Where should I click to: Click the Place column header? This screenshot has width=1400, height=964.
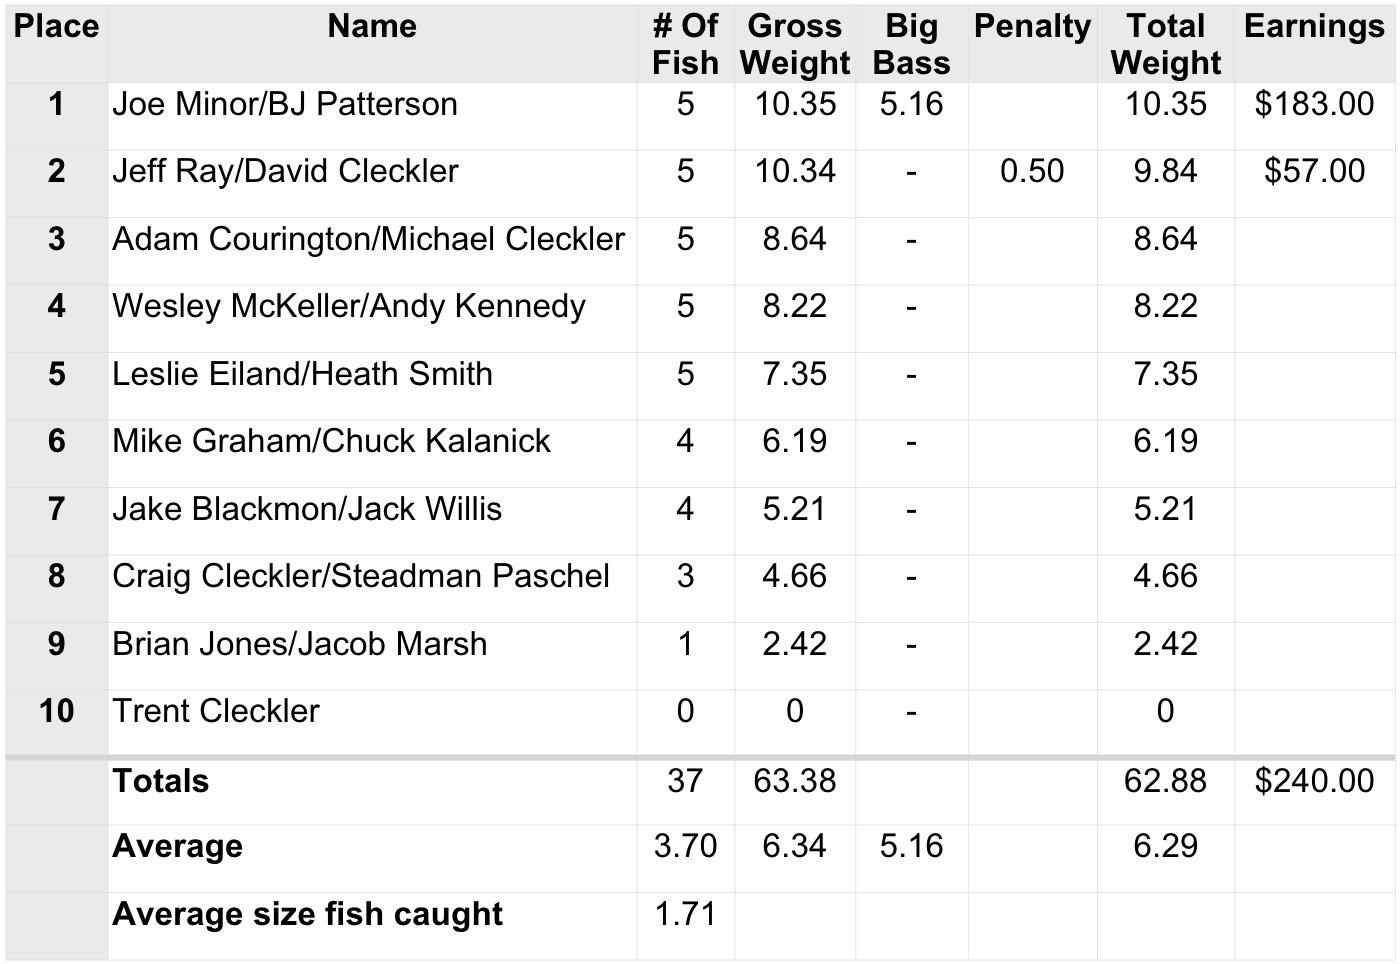(56, 27)
